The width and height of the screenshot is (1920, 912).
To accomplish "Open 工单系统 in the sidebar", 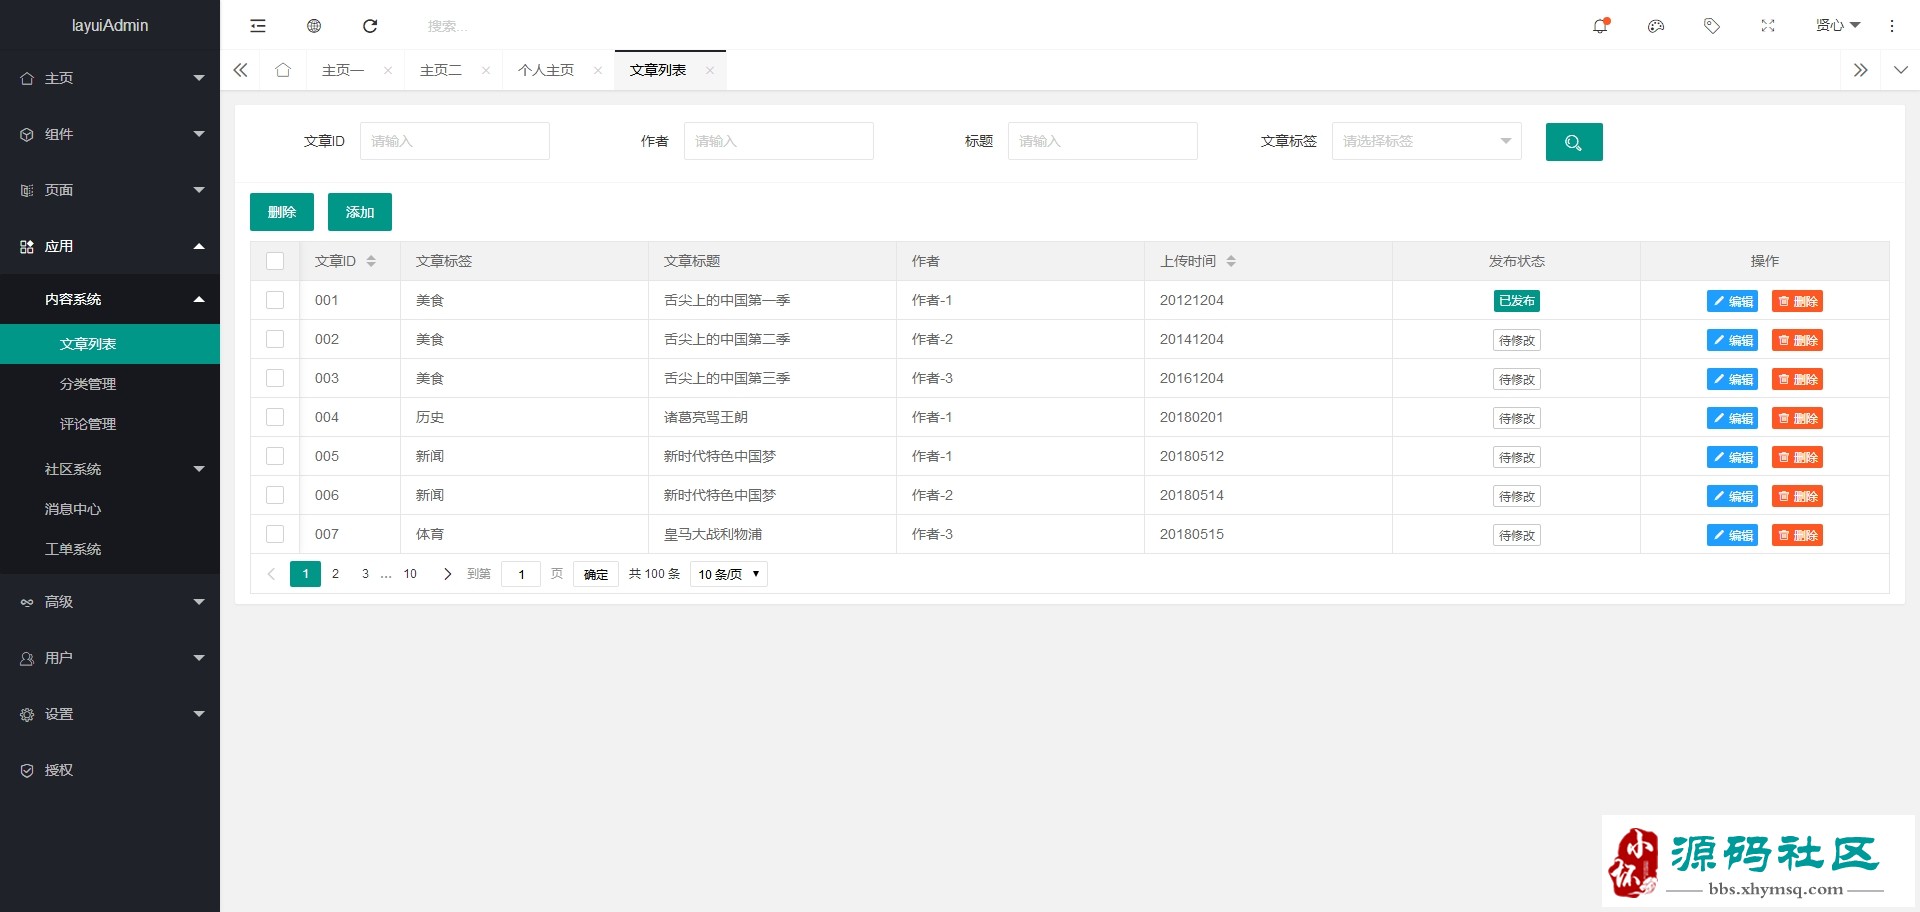I will (110, 549).
